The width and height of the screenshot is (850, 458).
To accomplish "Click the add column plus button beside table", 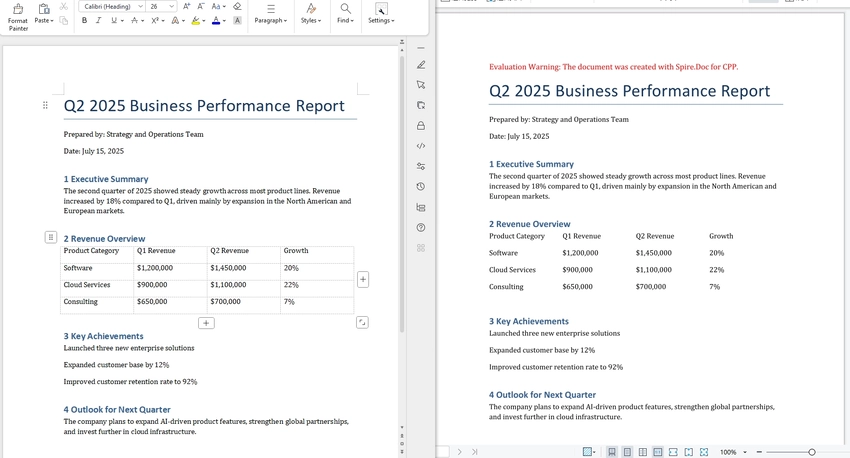I will tap(363, 280).
